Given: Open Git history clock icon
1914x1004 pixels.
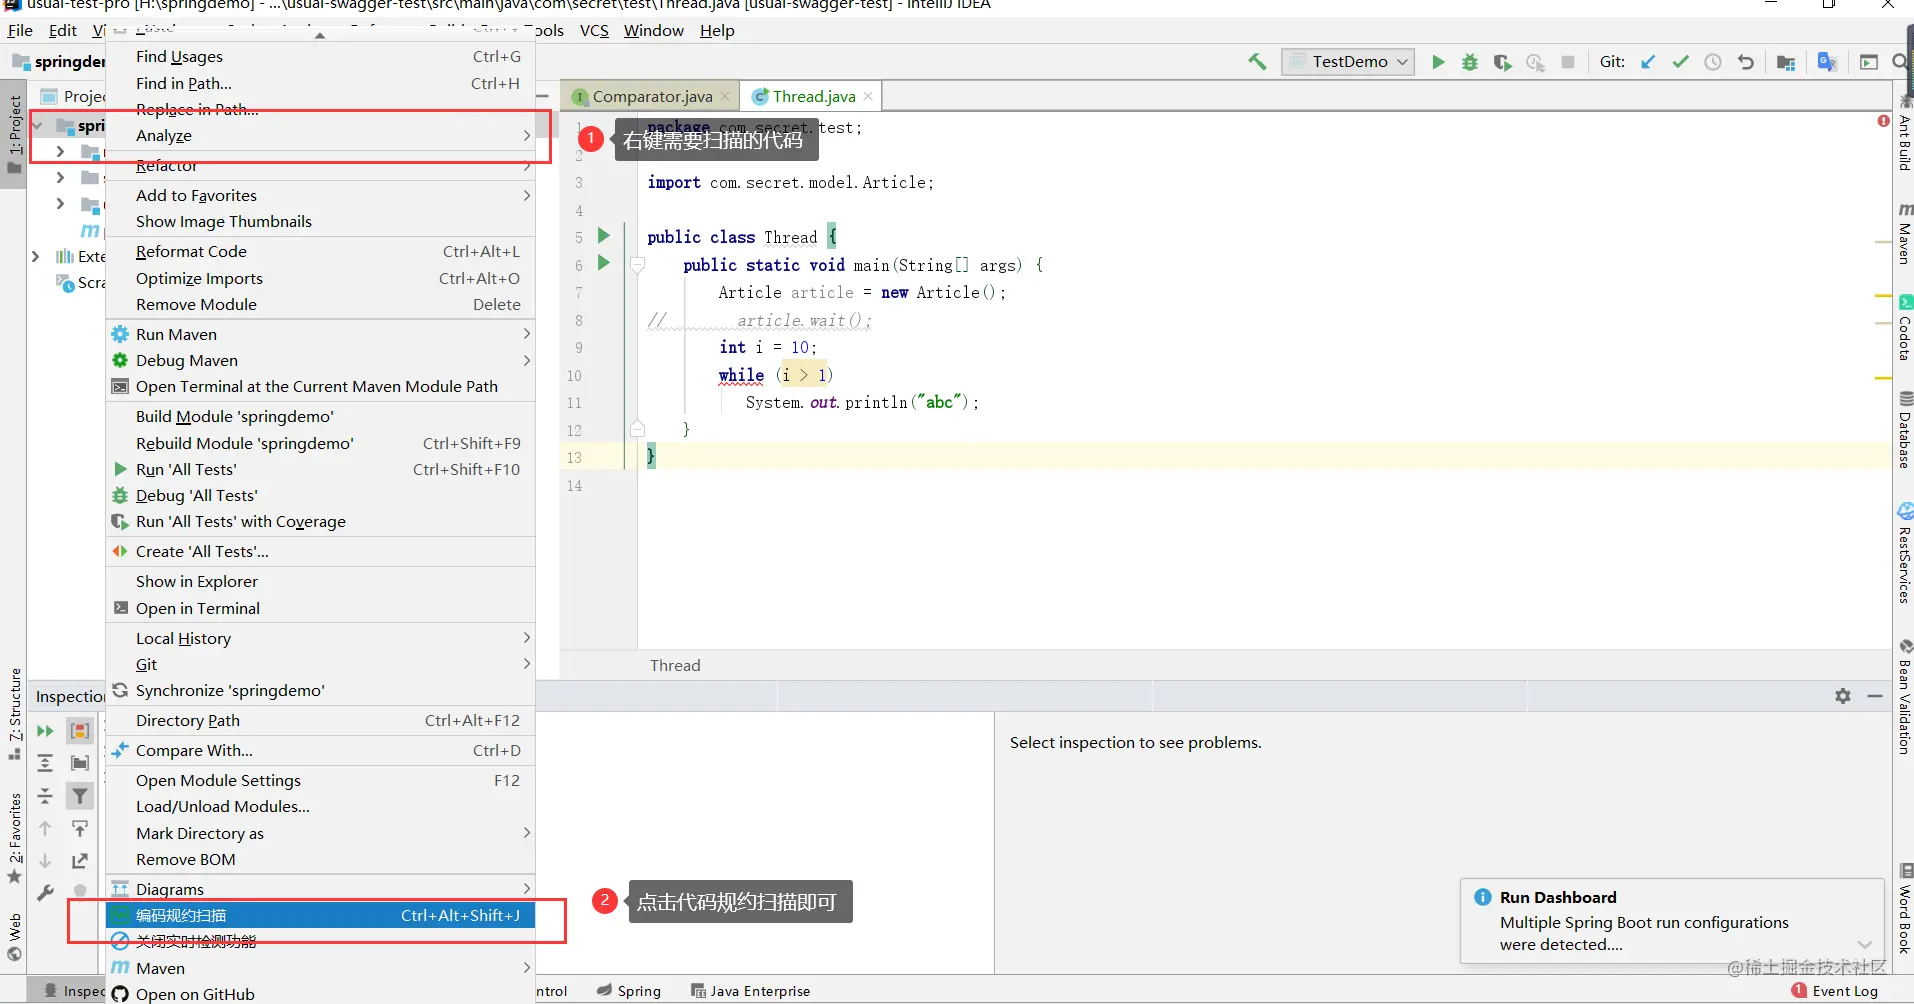Looking at the screenshot, I should click(x=1713, y=62).
